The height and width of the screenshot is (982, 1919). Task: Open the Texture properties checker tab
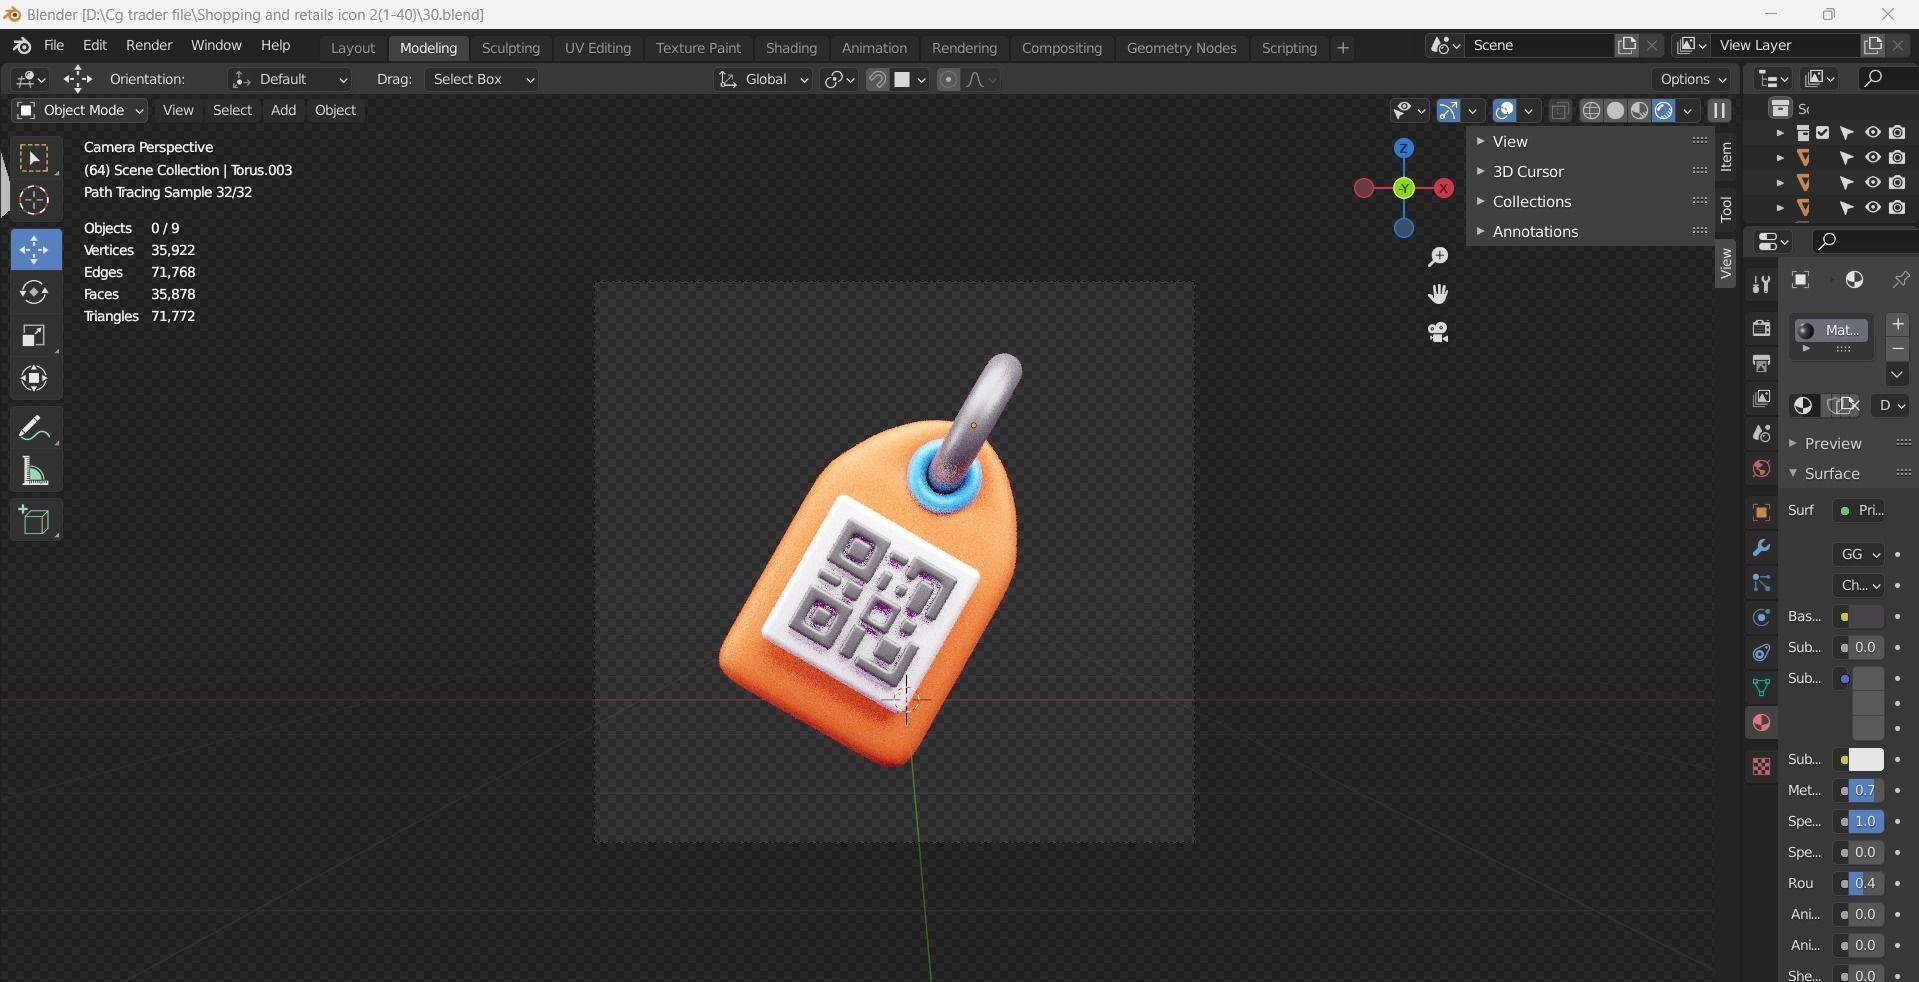pos(1761,767)
